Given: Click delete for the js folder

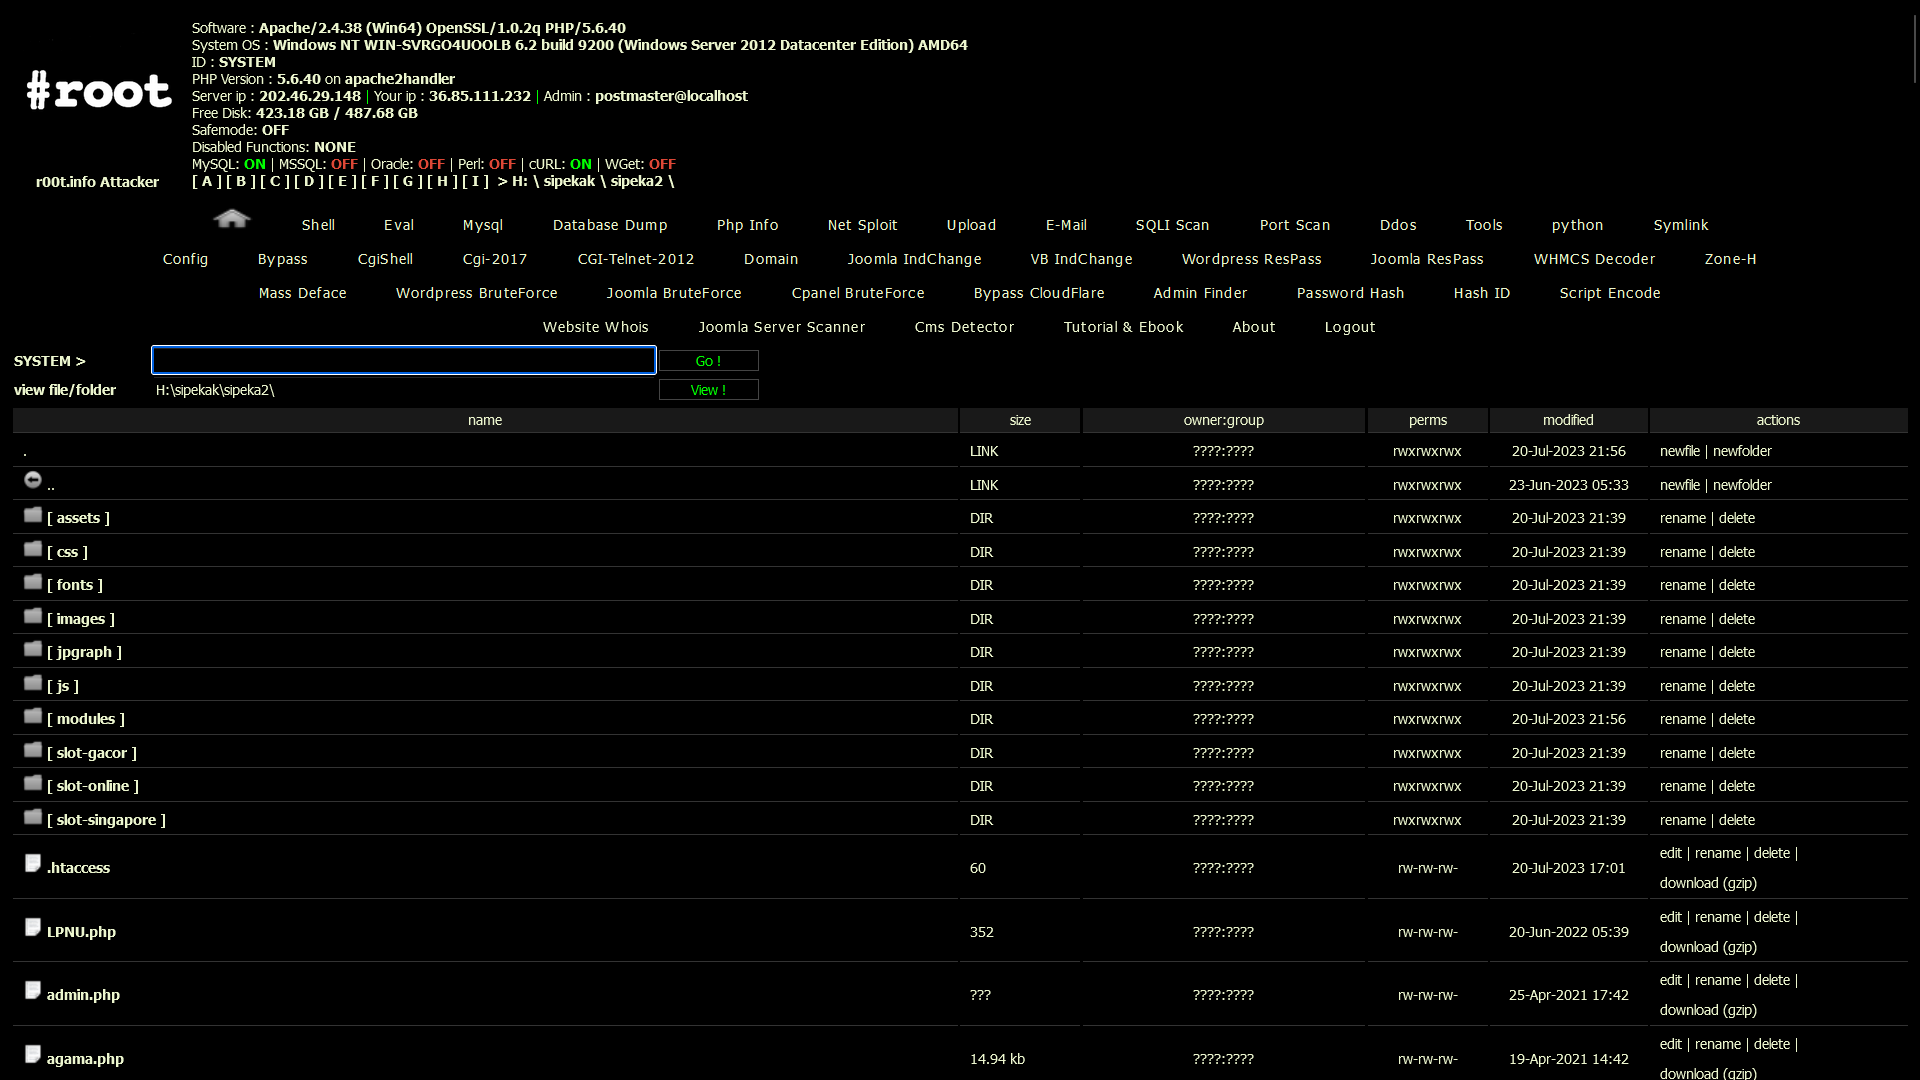Looking at the screenshot, I should (x=1737, y=686).
